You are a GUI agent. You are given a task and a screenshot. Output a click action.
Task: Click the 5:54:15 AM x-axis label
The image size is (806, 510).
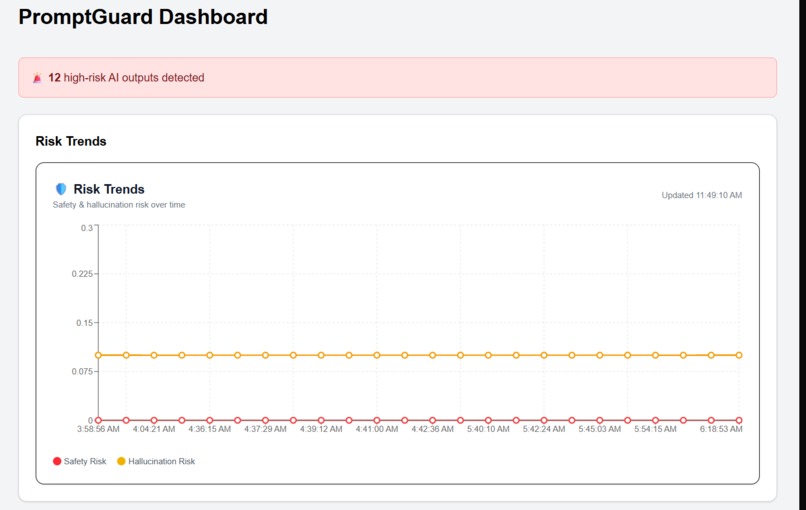pyautogui.click(x=655, y=429)
